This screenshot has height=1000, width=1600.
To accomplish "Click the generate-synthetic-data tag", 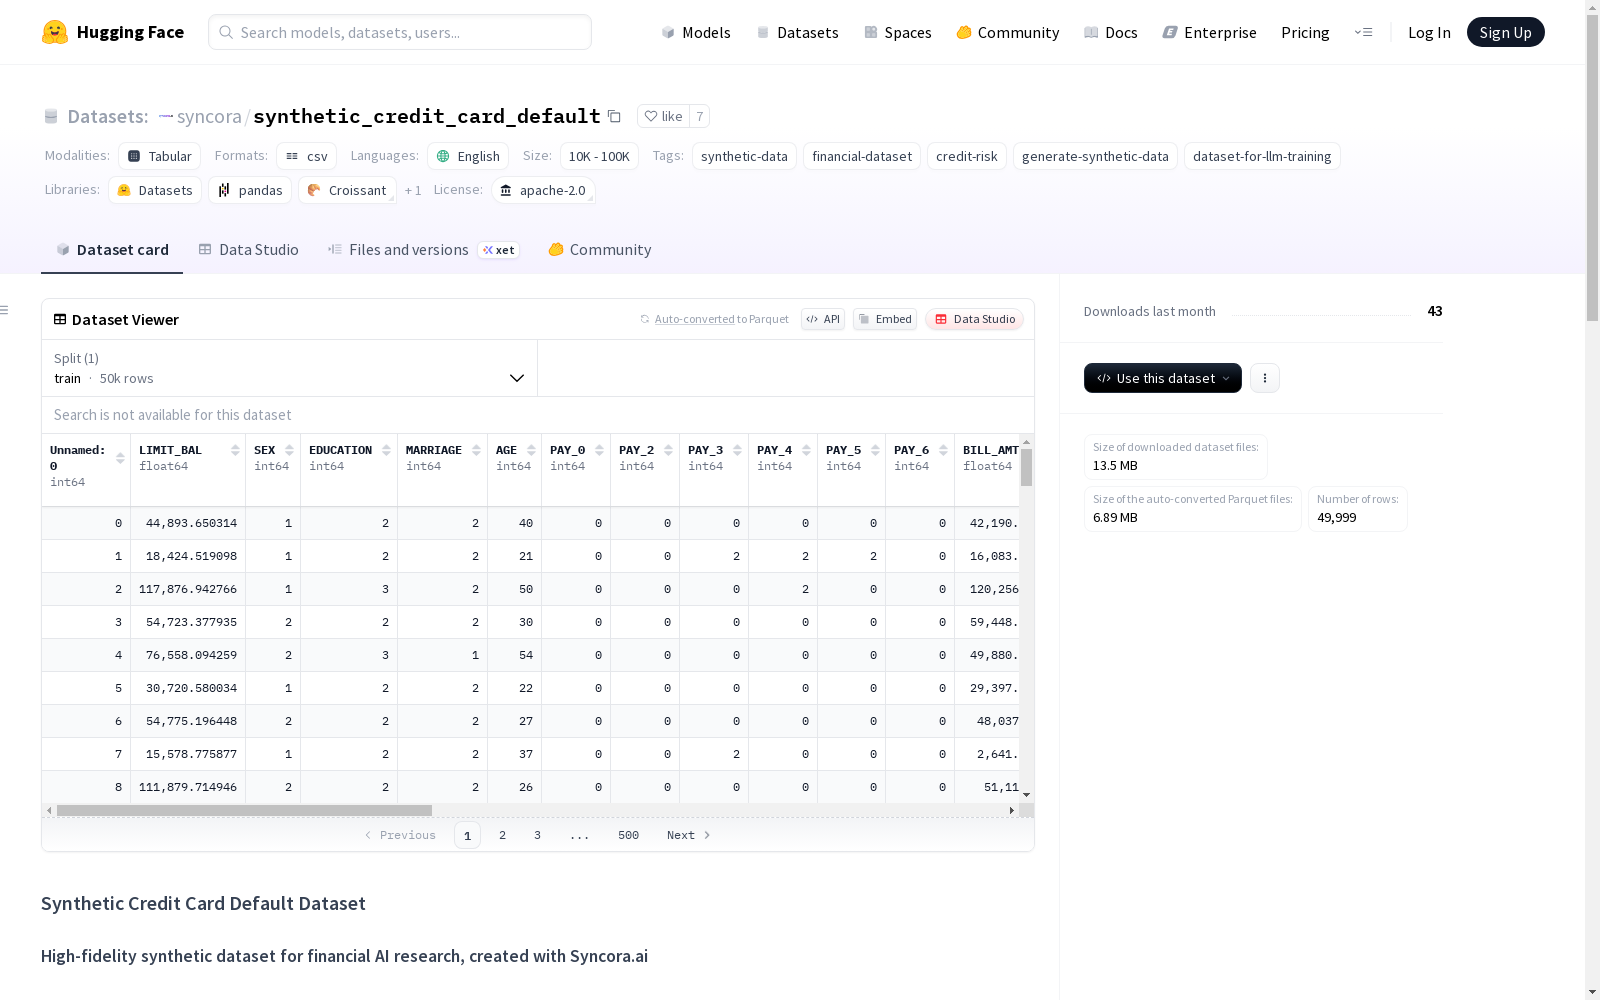I will [x=1095, y=156].
